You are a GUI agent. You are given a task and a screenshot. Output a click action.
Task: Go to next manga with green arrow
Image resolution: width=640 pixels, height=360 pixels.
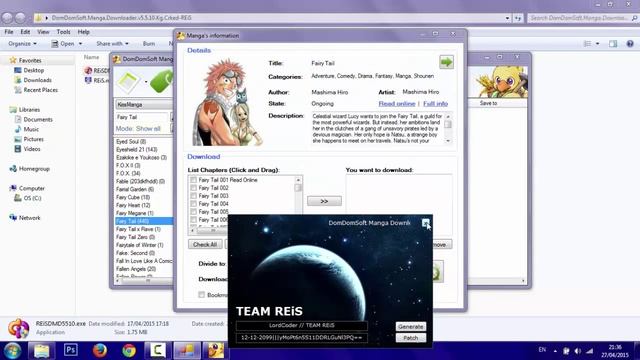click(x=446, y=62)
